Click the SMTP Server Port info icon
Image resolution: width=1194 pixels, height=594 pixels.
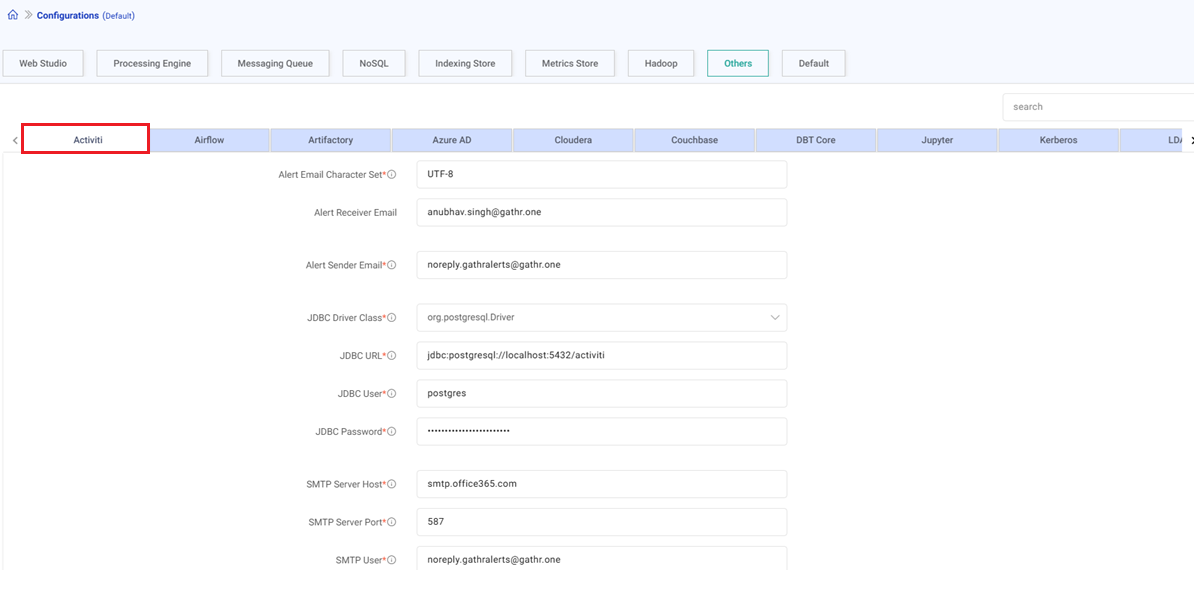coord(392,521)
